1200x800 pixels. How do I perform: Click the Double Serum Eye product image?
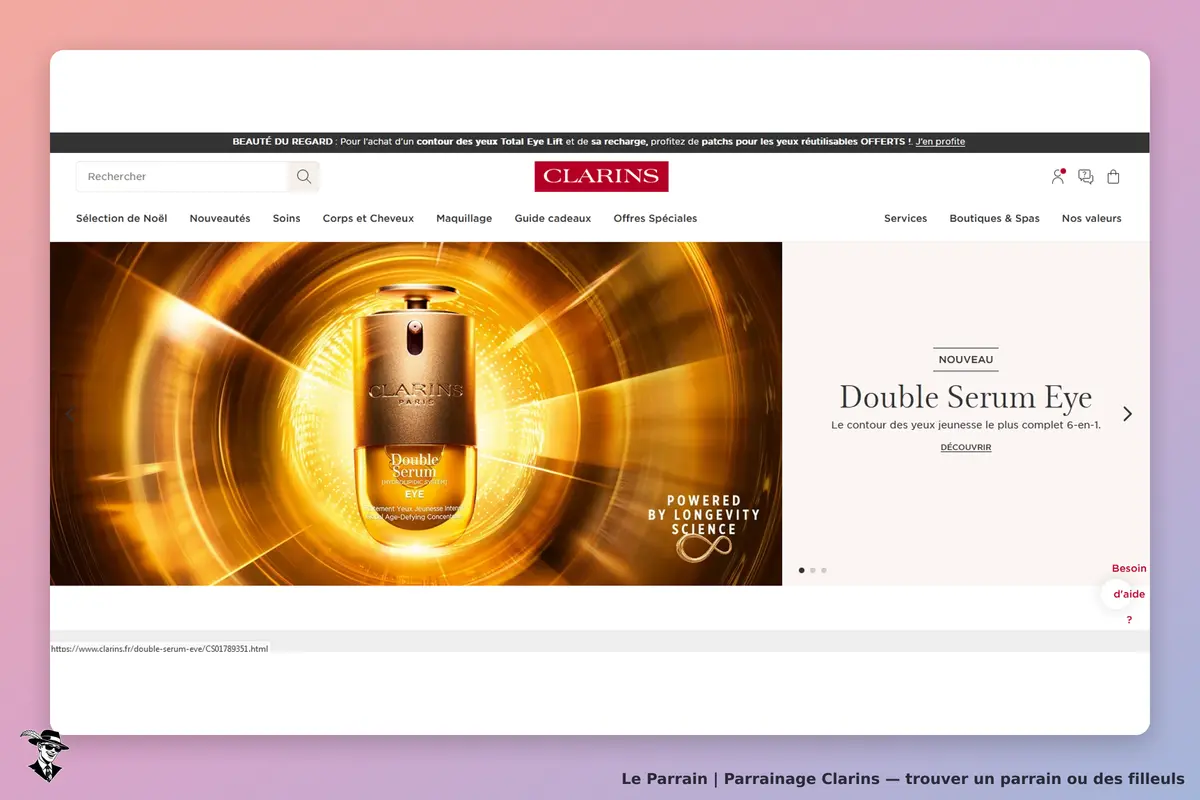click(416, 413)
